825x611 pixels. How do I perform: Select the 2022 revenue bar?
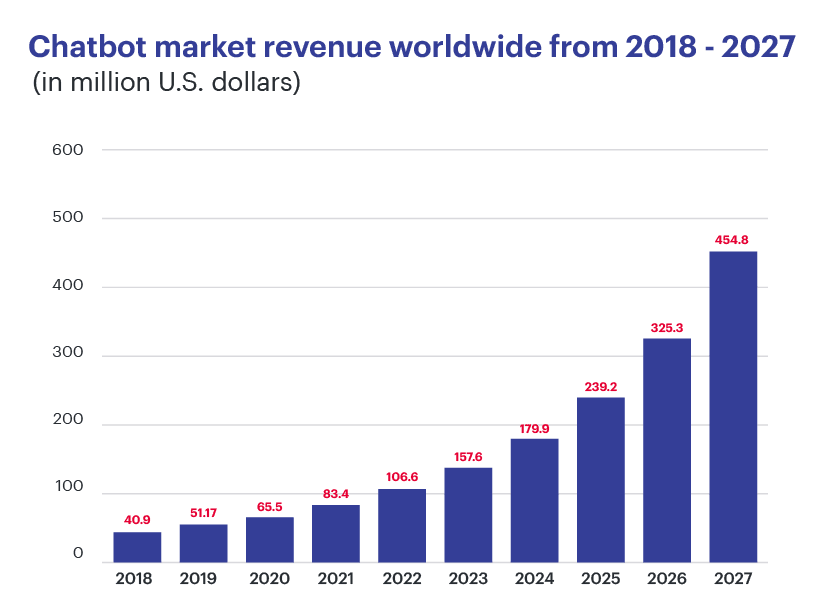coord(401,520)
